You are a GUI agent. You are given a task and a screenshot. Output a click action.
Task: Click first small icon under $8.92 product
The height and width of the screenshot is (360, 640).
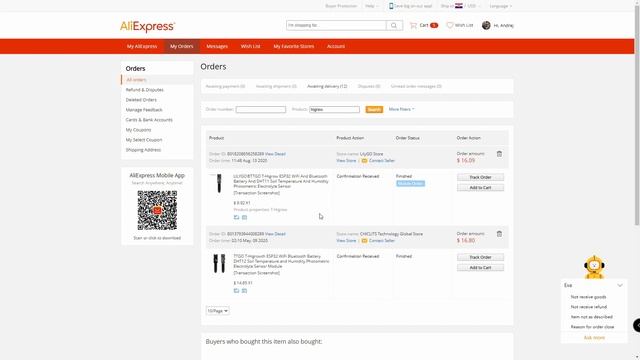click(x=236, y=217)
